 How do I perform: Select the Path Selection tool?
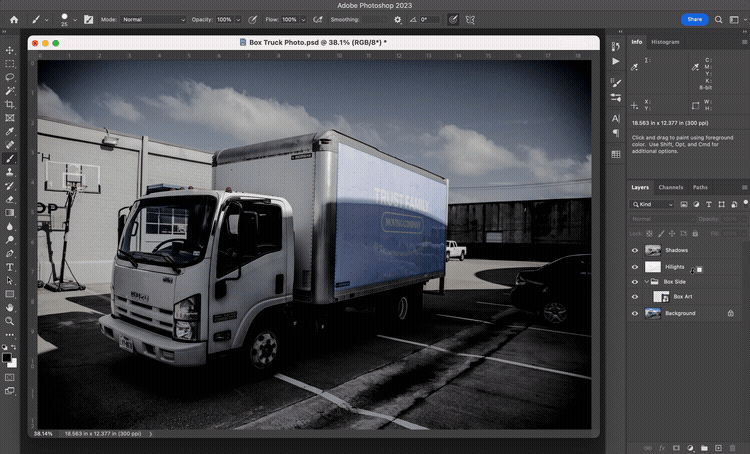click(x=10, y=280)
